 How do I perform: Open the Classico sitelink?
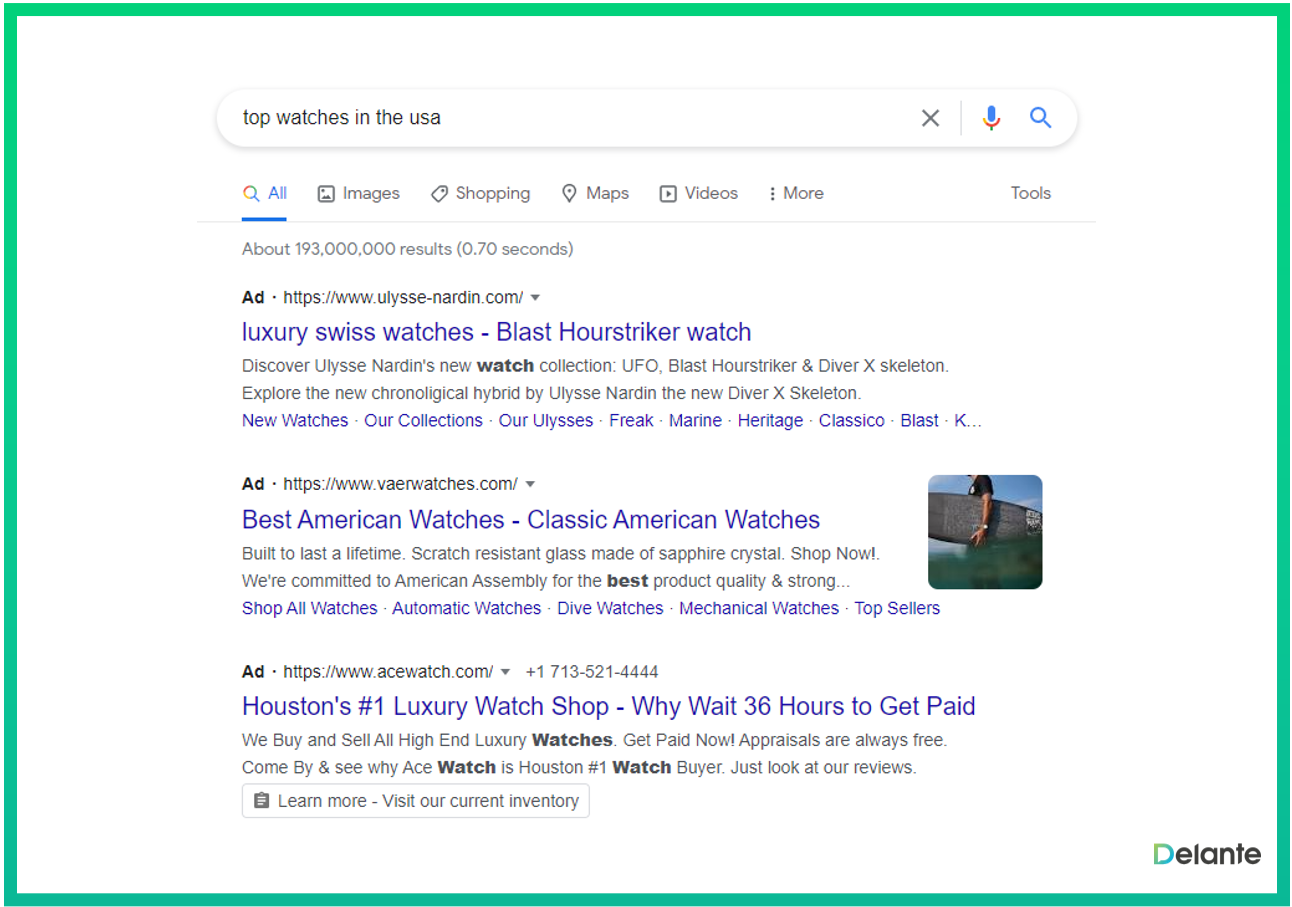[x=851, y=421]
